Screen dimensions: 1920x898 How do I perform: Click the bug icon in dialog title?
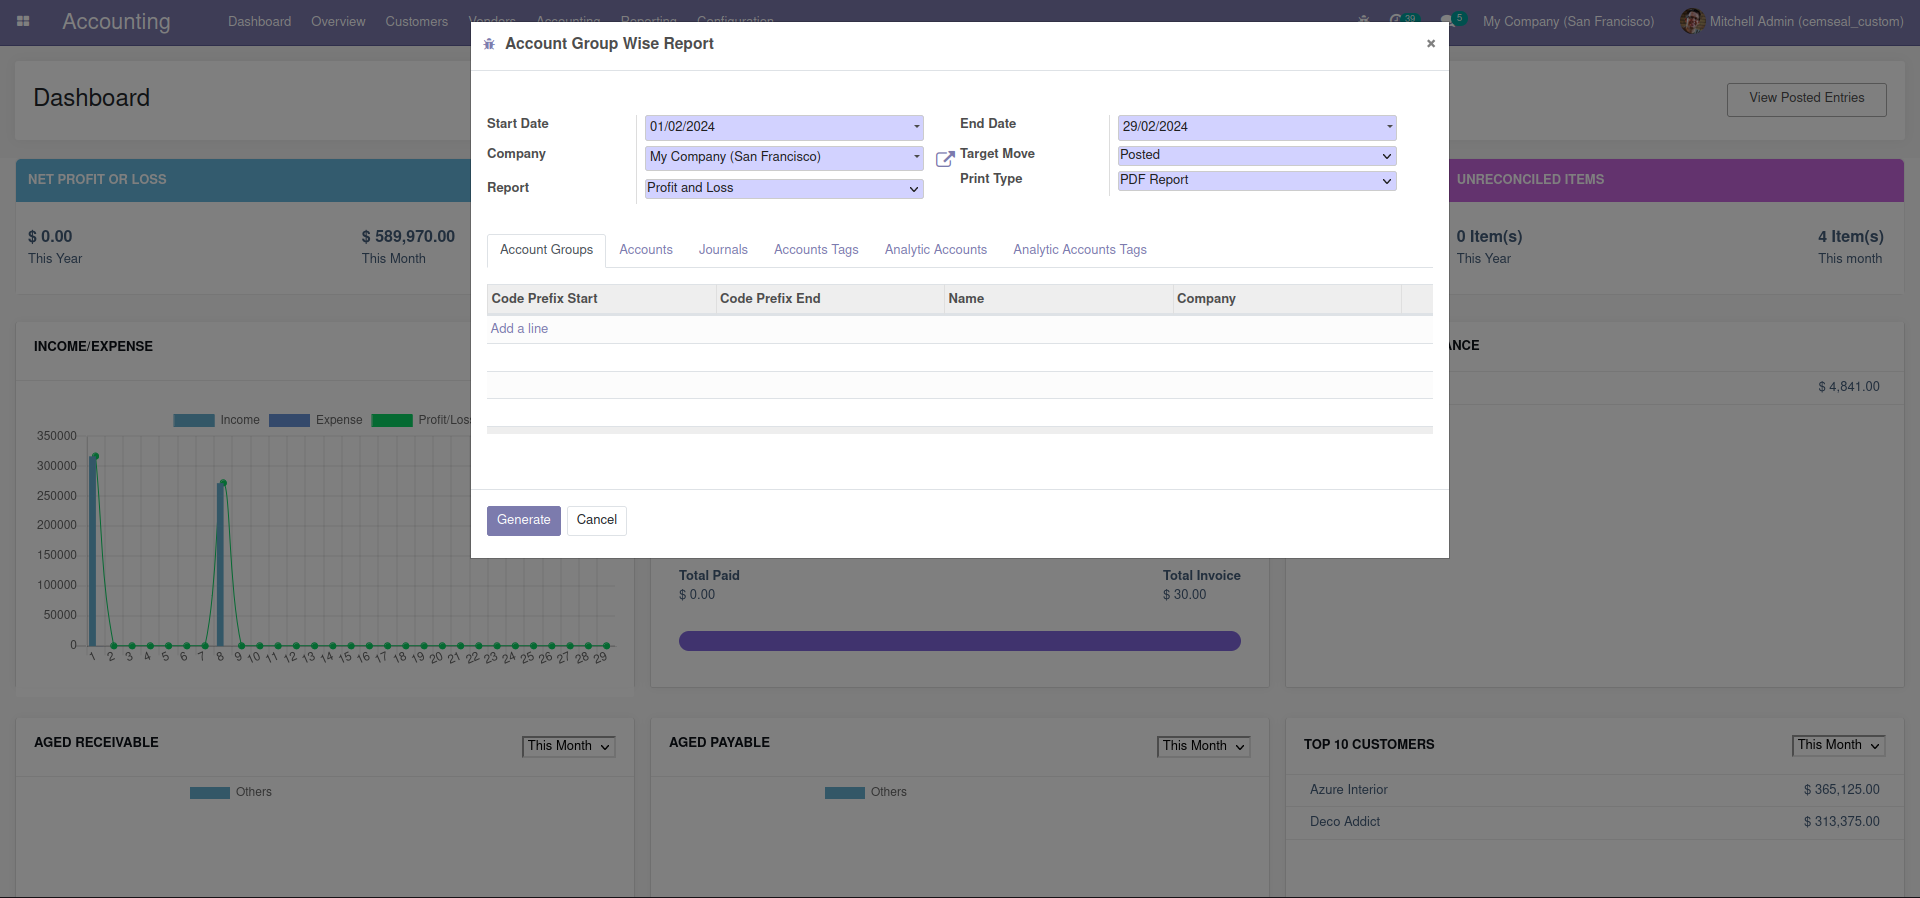(489, 44)
